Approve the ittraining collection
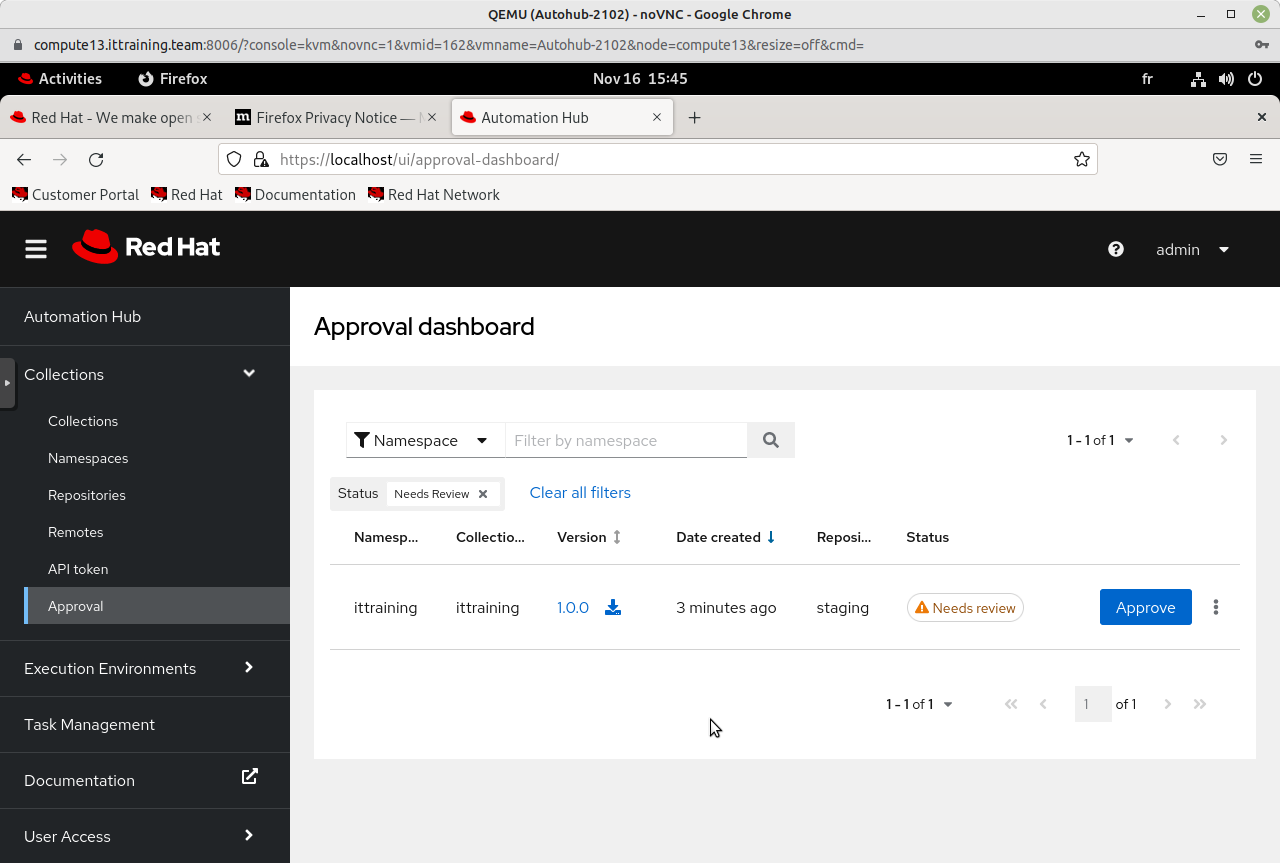This screenshot has width=1280, height=863. [x=1146, y=607]
